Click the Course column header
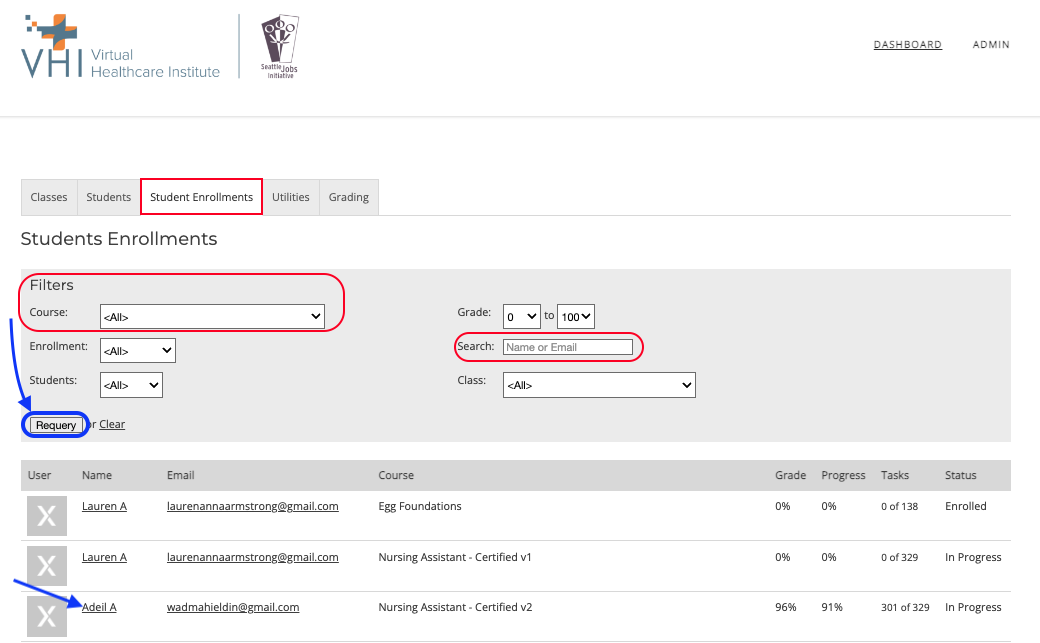Image resolution: width=1040 pixels, height=643 pixels. point(396,475)
